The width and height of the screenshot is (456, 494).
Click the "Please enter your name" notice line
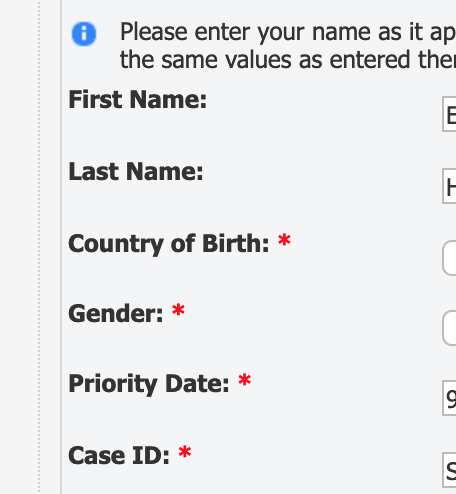pyautogui.click(x=288, y=32)
